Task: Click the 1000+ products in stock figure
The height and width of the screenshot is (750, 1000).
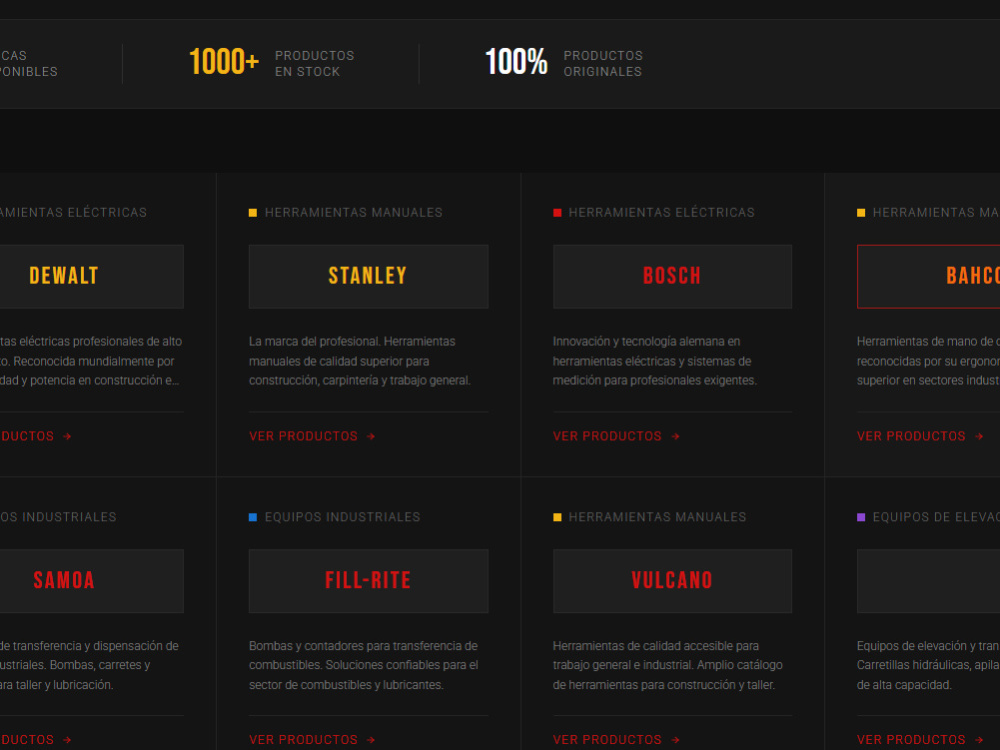Action: 224,62
